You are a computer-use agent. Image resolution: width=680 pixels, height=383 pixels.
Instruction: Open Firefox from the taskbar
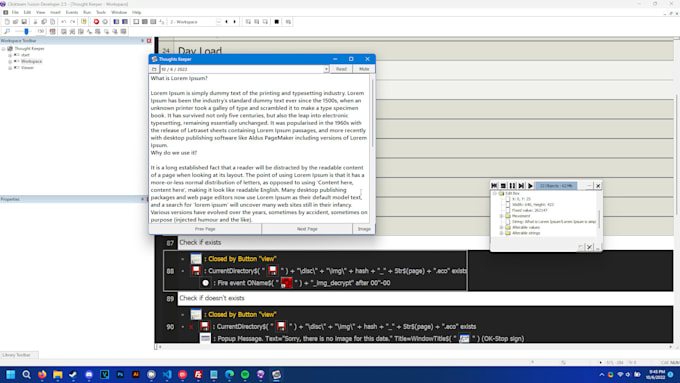coord(42,374)
